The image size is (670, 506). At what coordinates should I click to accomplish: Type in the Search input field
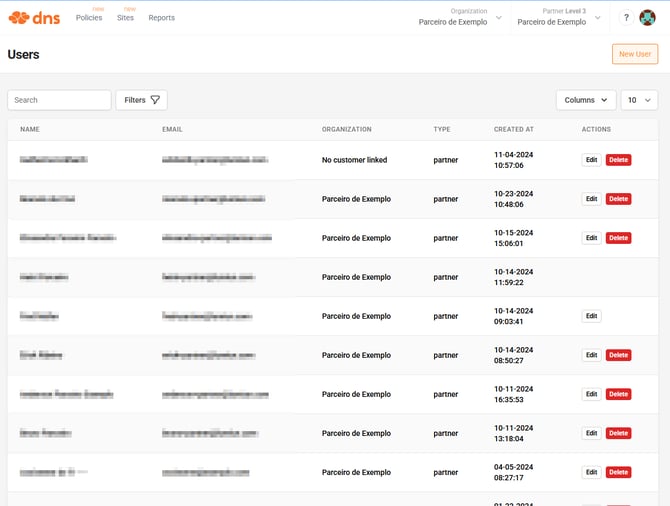coord(59,100)
